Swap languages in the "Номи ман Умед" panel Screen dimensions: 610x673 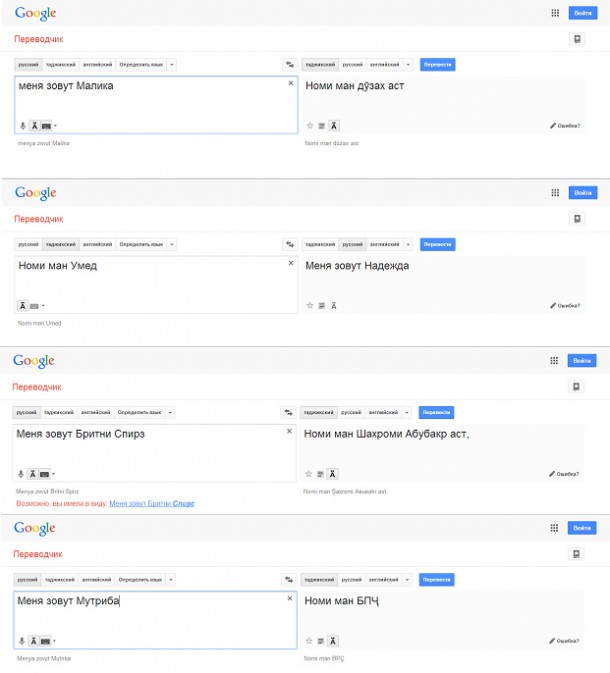[x=289, y=243]
